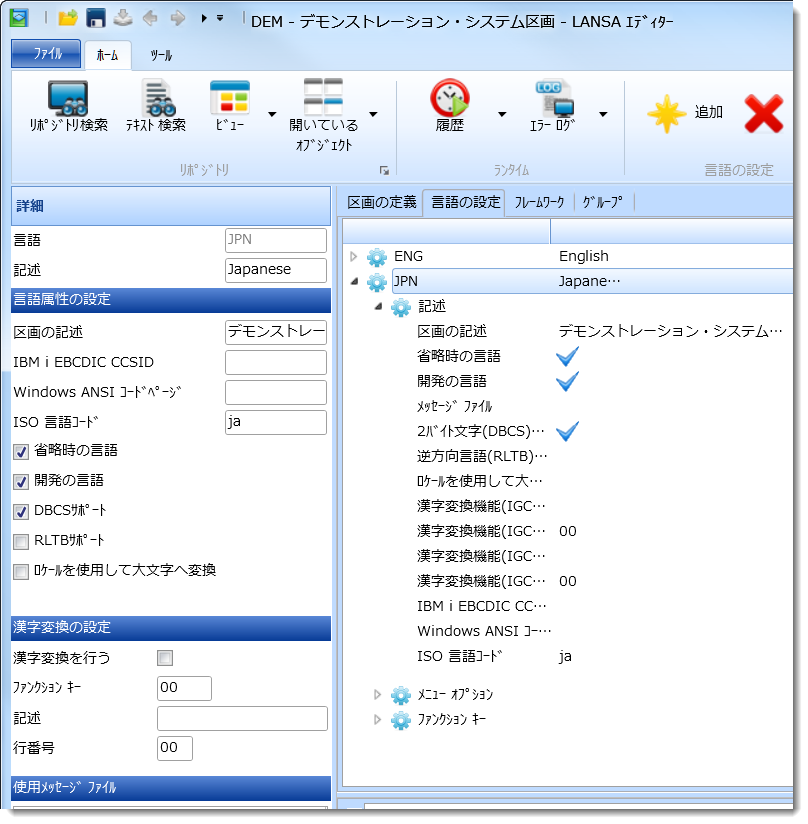This screenshot has height=824, width=808.
Task: Enable ロケールを使用して大文字へ変換 checkbox
Action: point(21,571)
